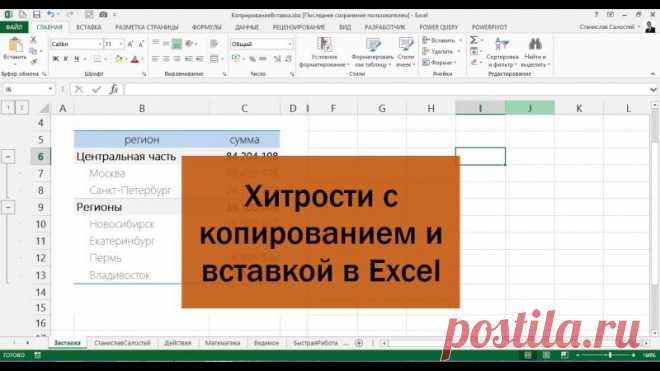Switch to Page Layout view in status bar

point(546,356)
